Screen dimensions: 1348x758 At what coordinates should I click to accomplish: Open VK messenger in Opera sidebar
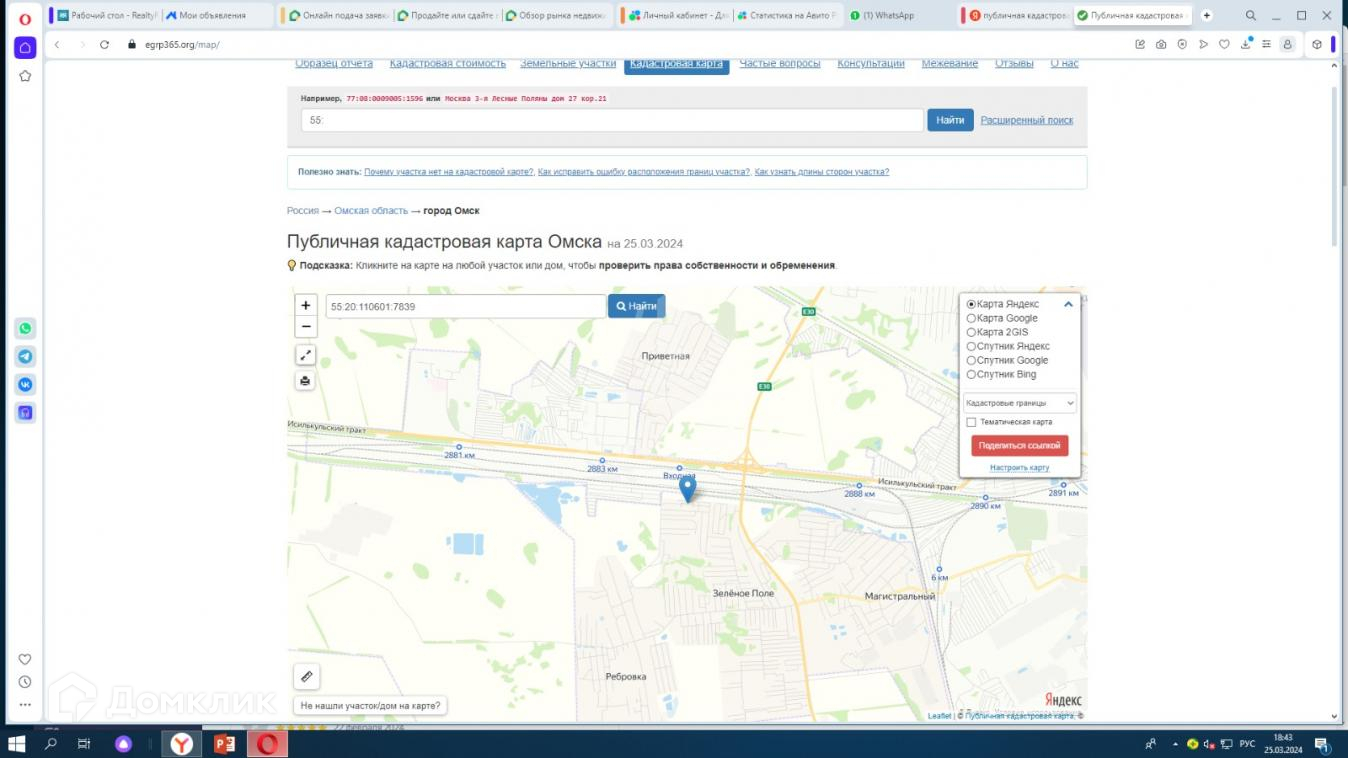25,385
